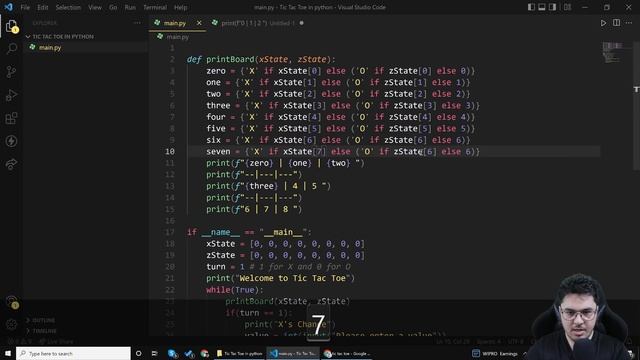The image size is (640, 360).
Task: Click unsaved dot on Untitled-1 tab
Action: [x=301, y=23]
